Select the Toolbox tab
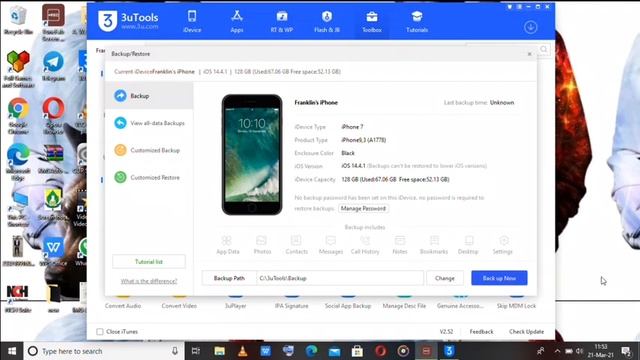 (x=372, y=21)
